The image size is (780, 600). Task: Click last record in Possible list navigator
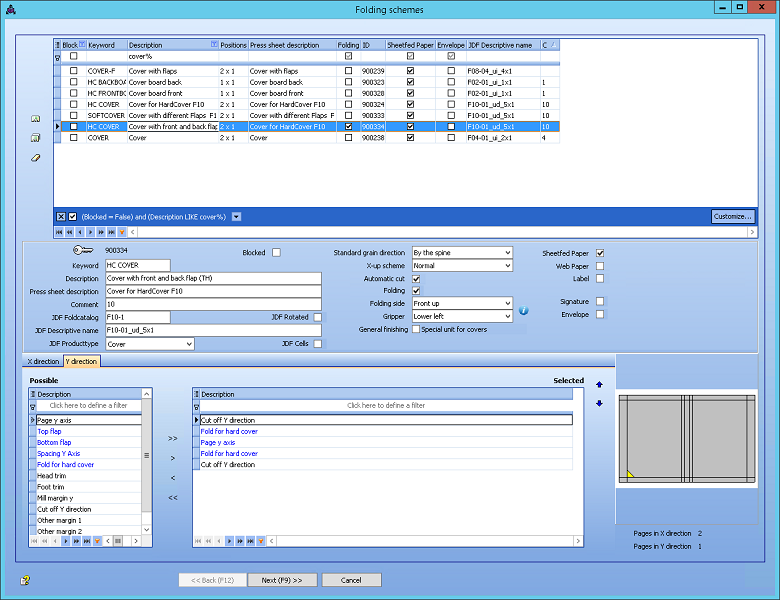pyautogui.click(x=87, y=541)
